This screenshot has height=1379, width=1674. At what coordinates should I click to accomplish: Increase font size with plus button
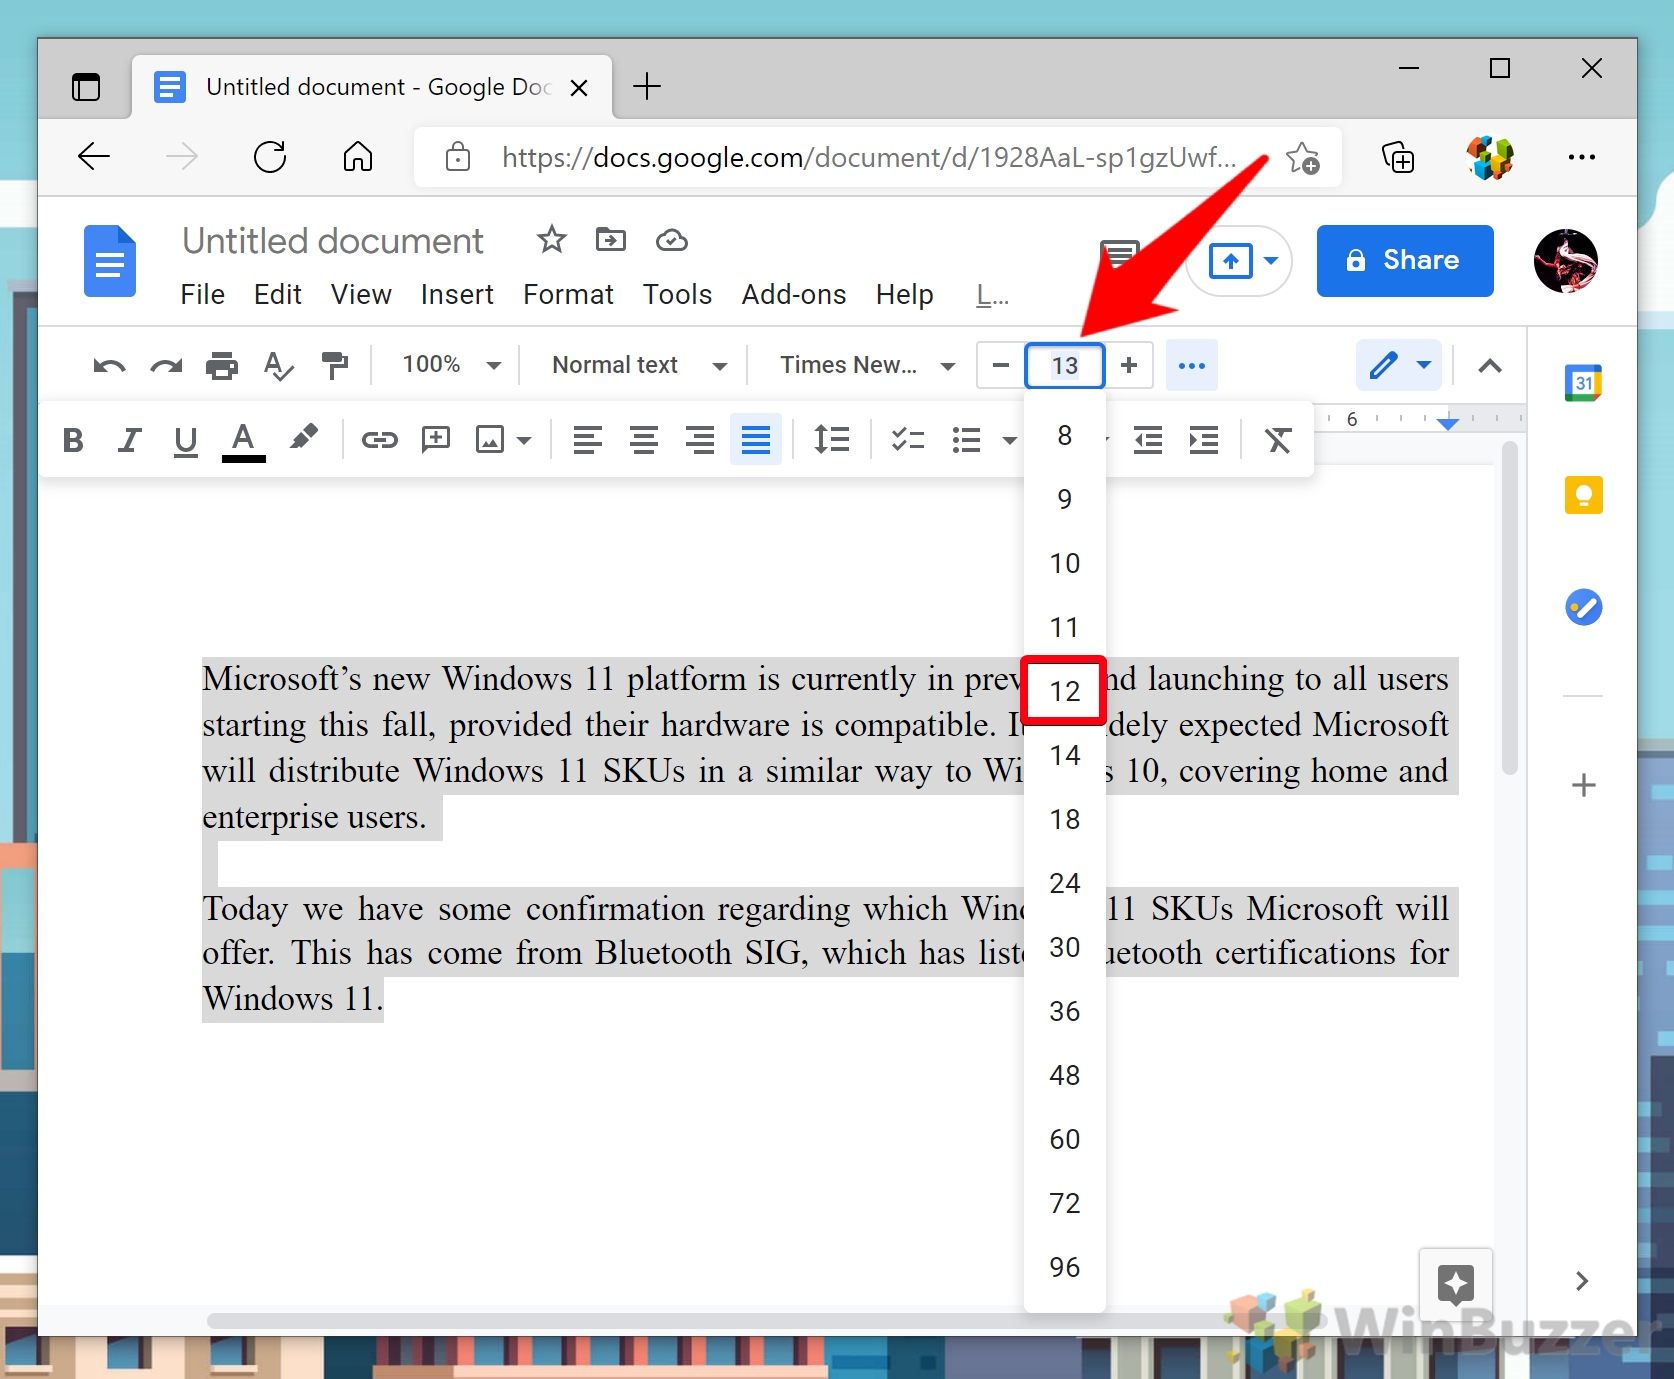tap(1129, 365)
